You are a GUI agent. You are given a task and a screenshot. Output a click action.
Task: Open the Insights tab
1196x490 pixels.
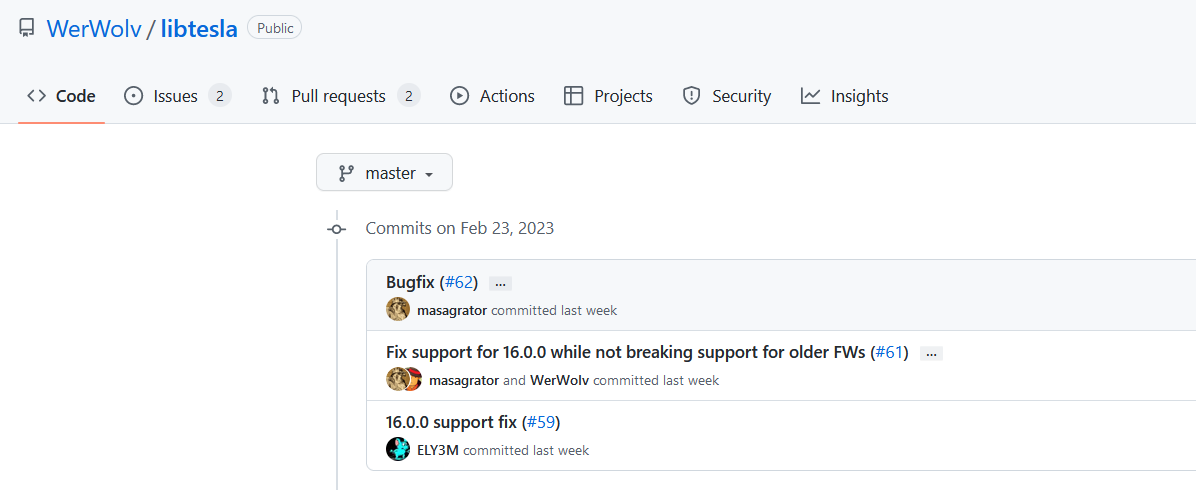coord(844,96)
